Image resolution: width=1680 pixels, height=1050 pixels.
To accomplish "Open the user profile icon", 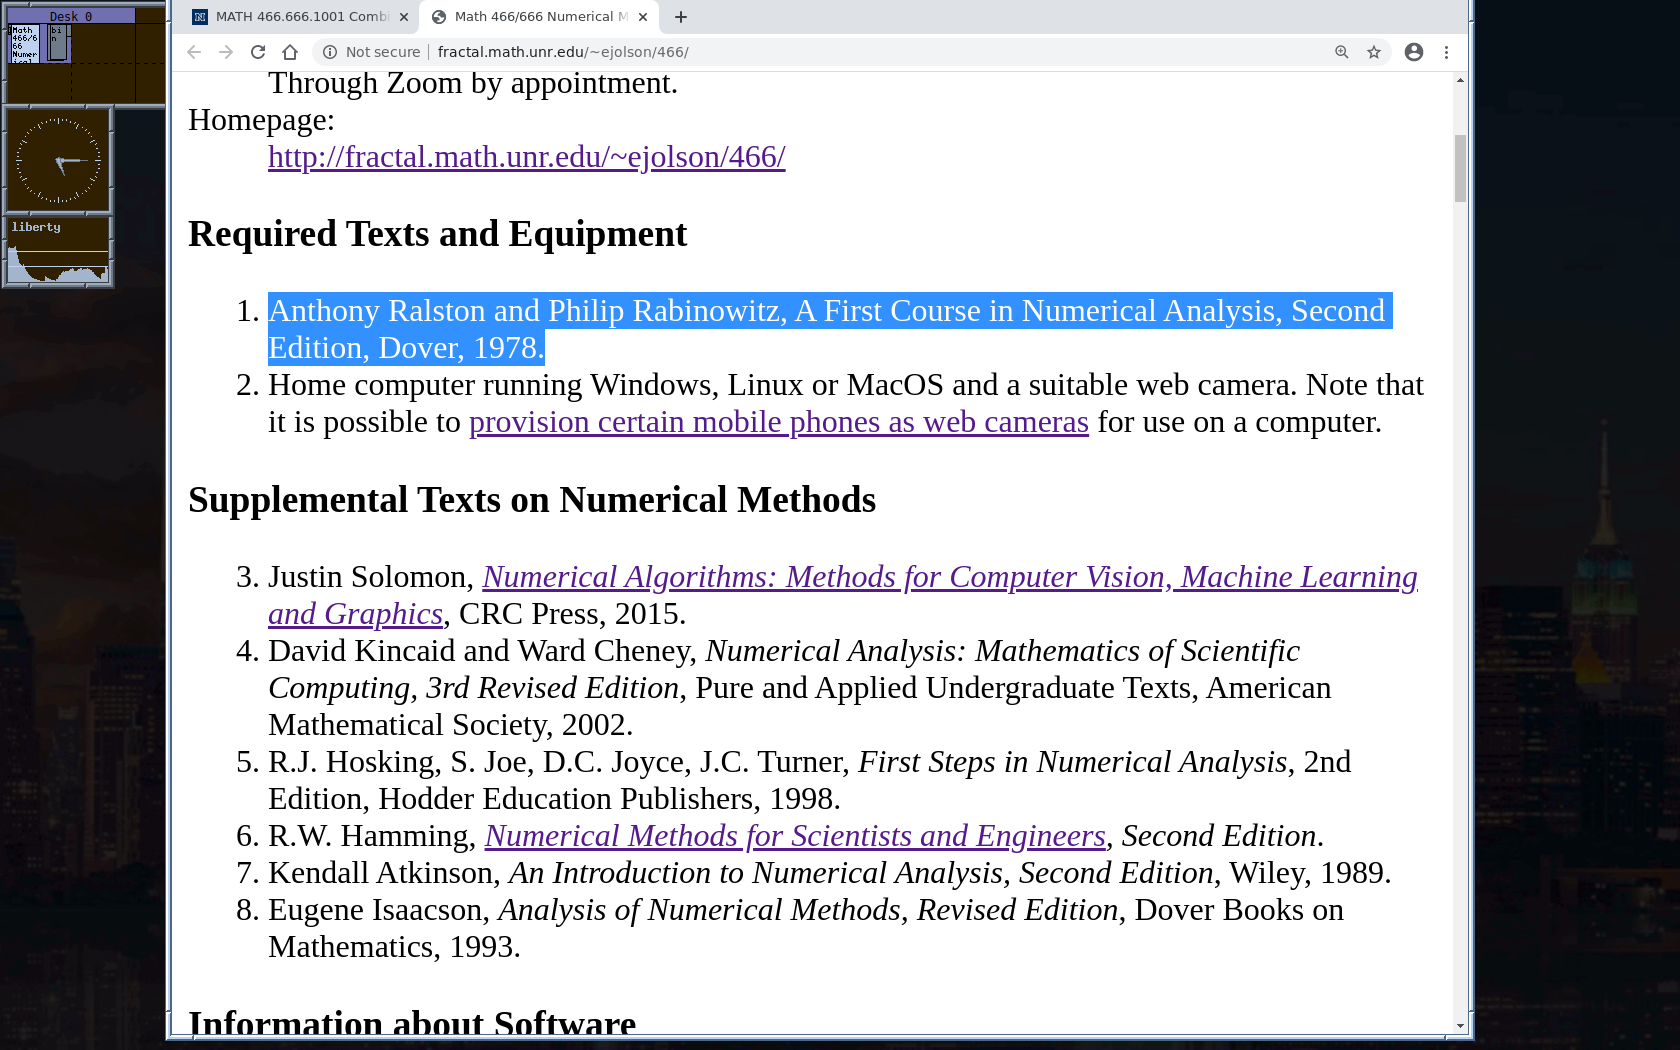I will coord(1413,52).
